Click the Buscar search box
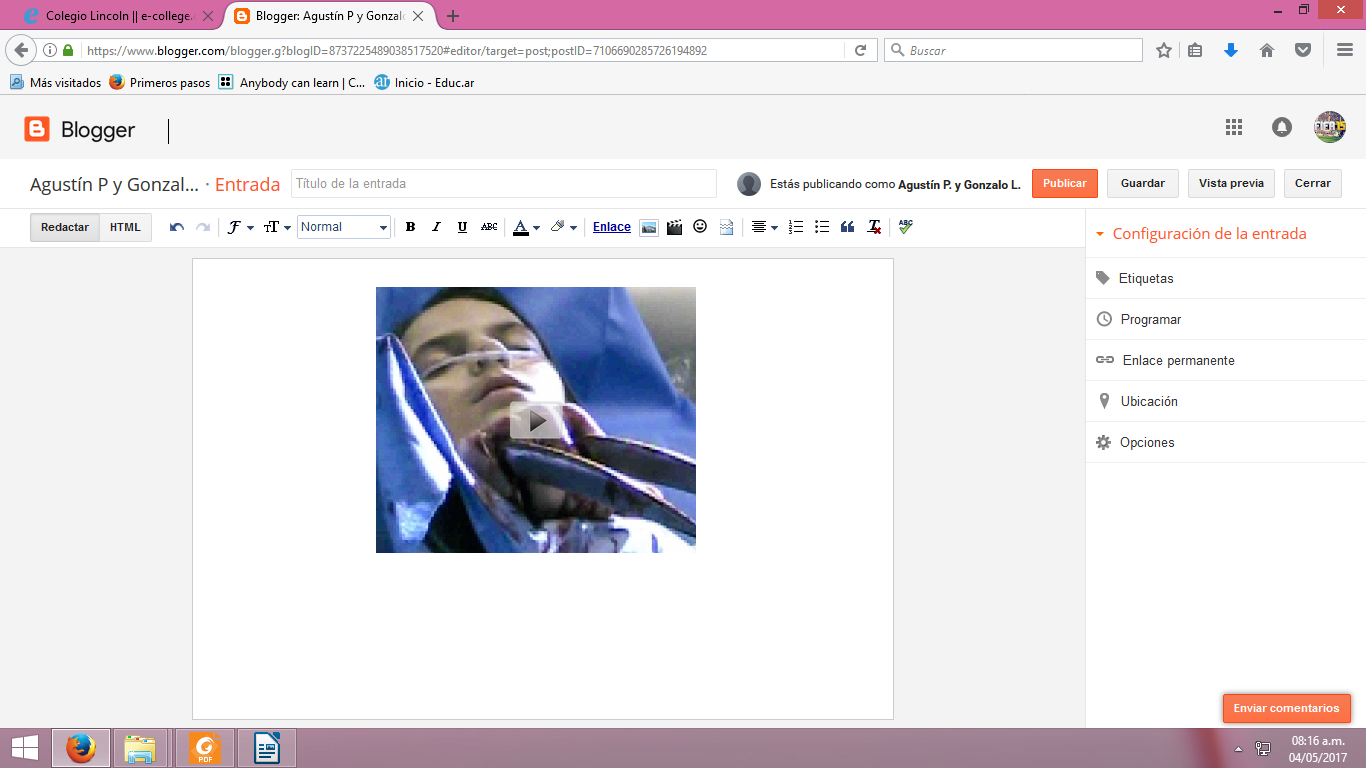The image size is (1366, 768). pyautogui.click(x=1013, y=50)
